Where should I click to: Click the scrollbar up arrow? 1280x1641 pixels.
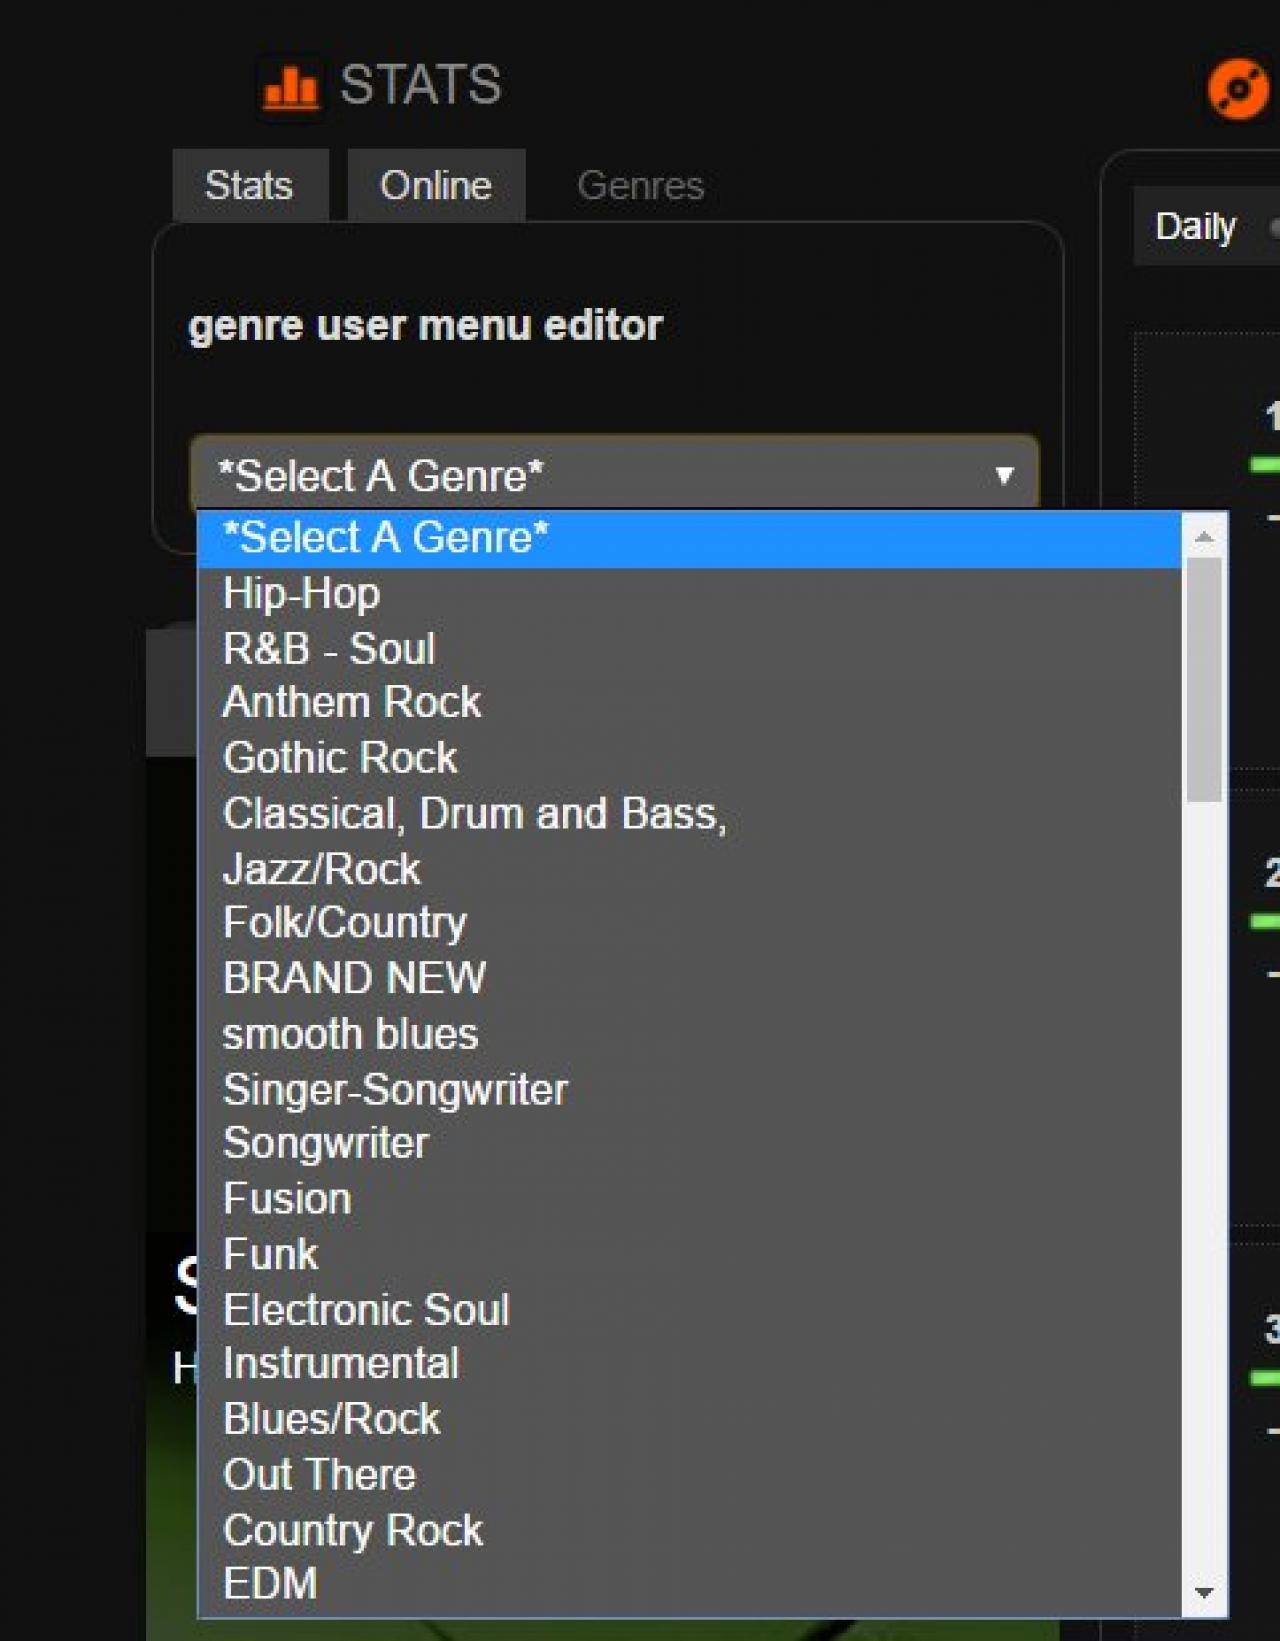(x=1204, y=537)
